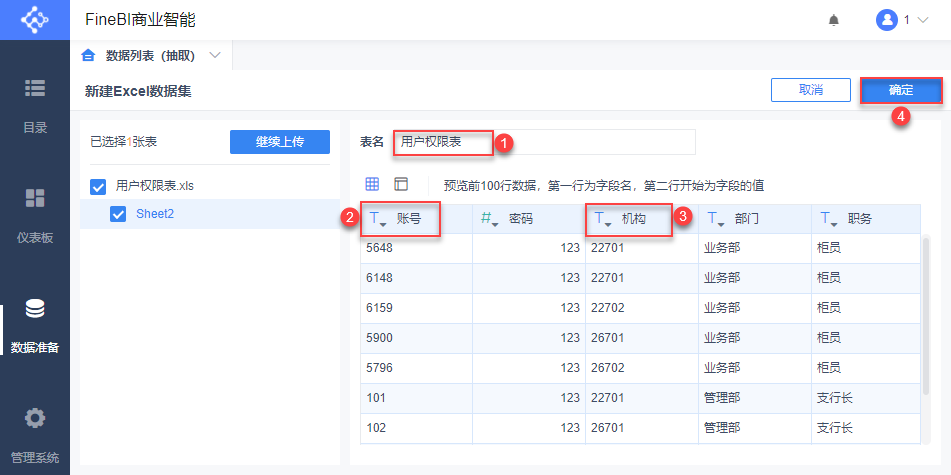This screenshot has height=475, width=951.
Task: Switch to grid data preview view
Action: pyautogui.click(x=372, y=184)
